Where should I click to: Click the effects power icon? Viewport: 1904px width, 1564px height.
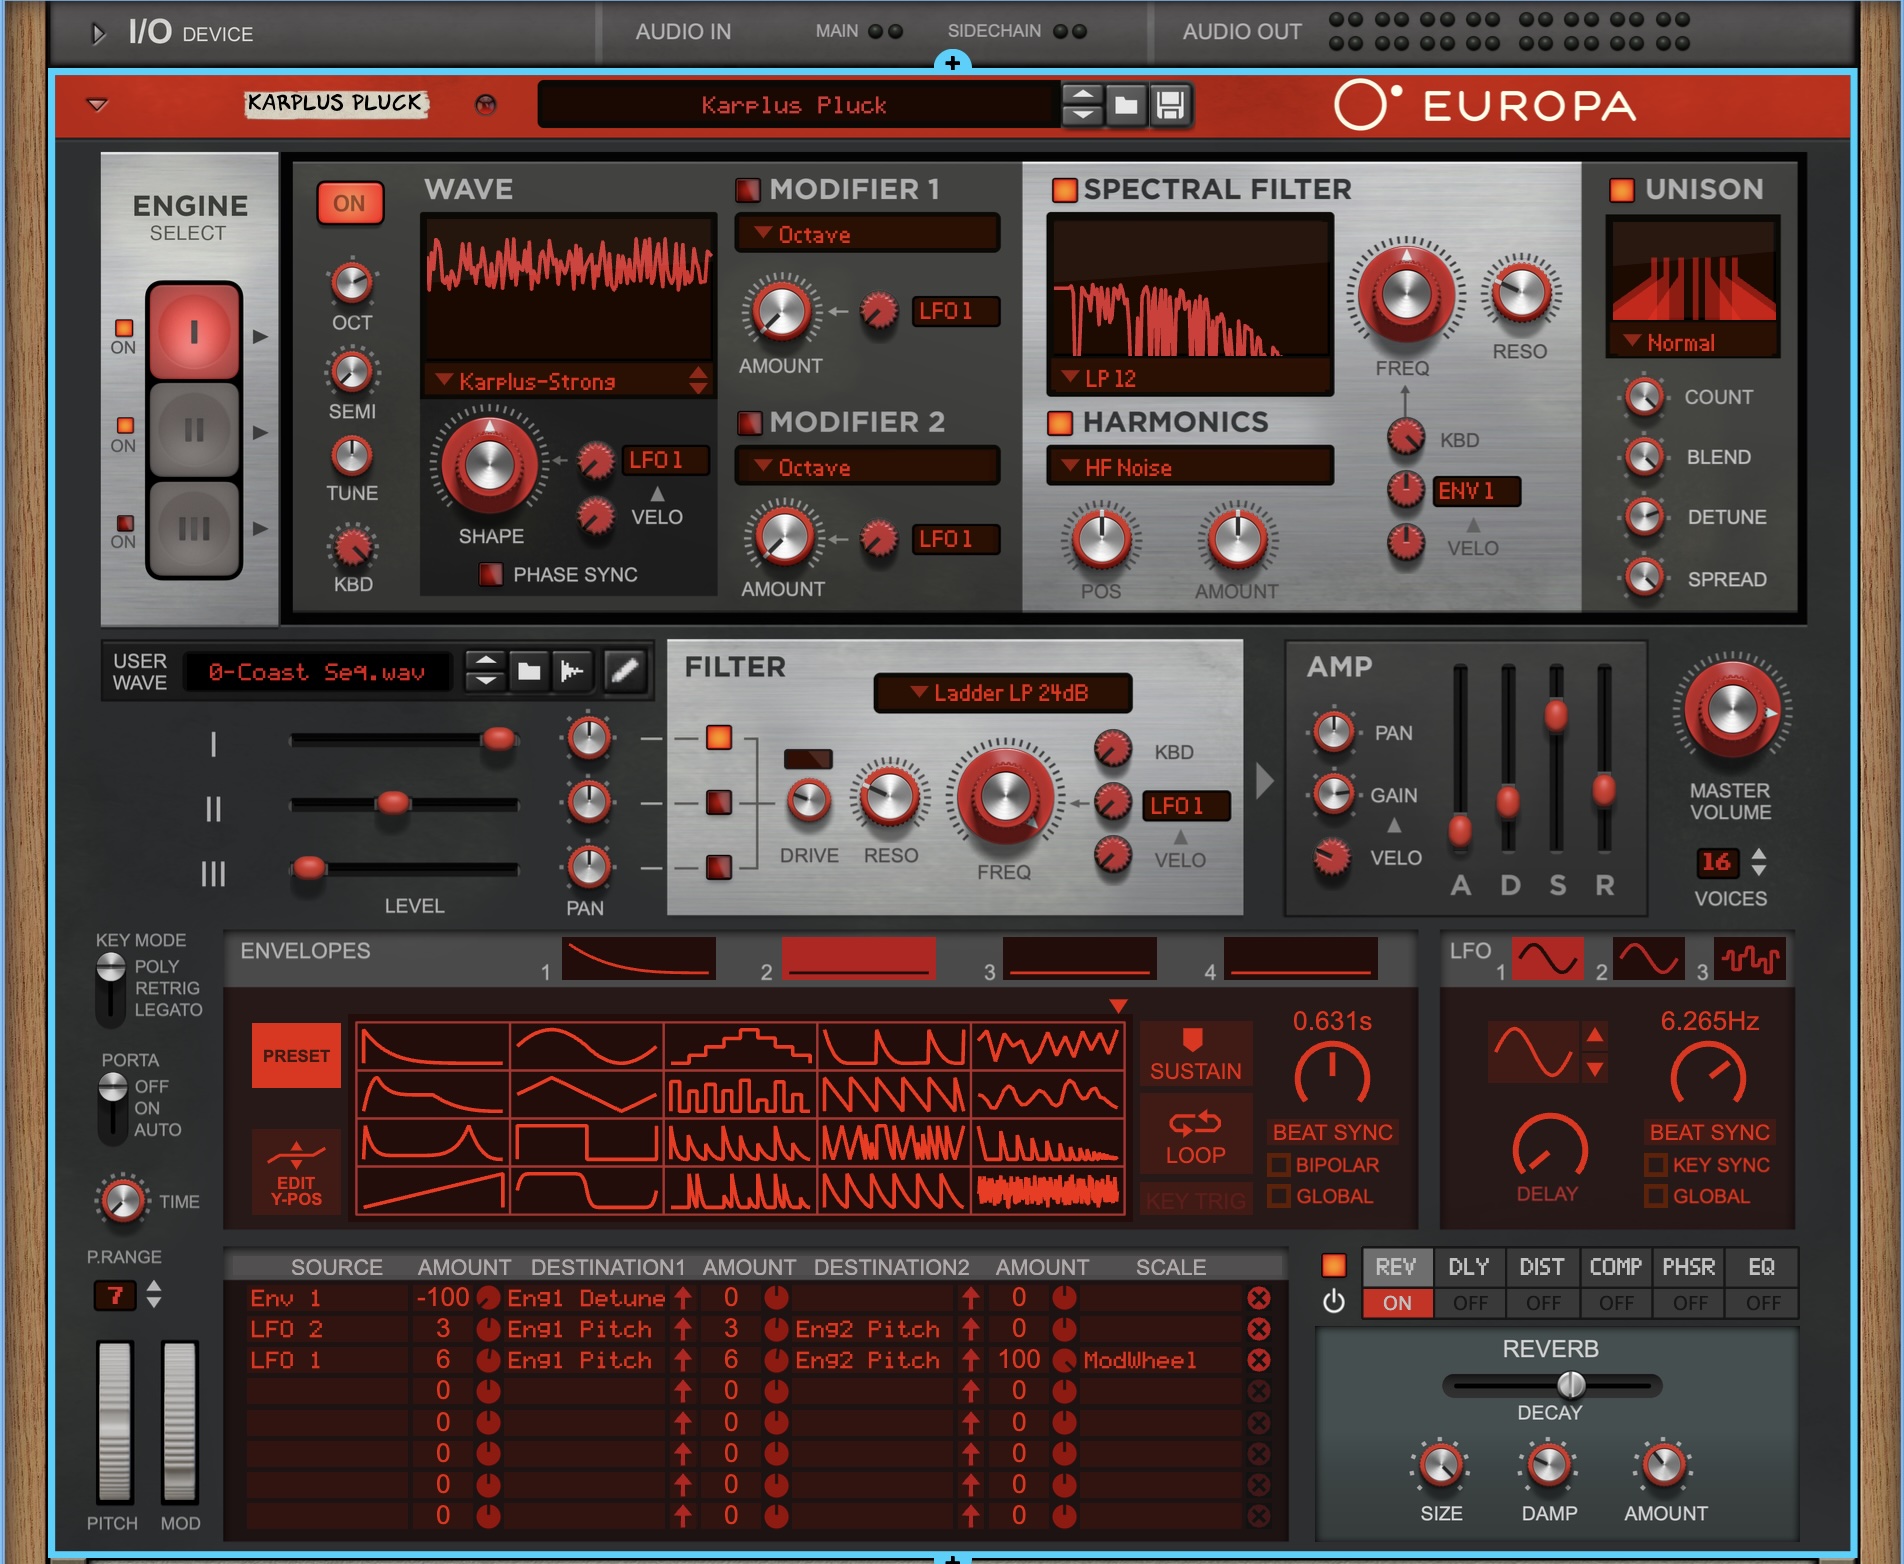[1334, 1302]
